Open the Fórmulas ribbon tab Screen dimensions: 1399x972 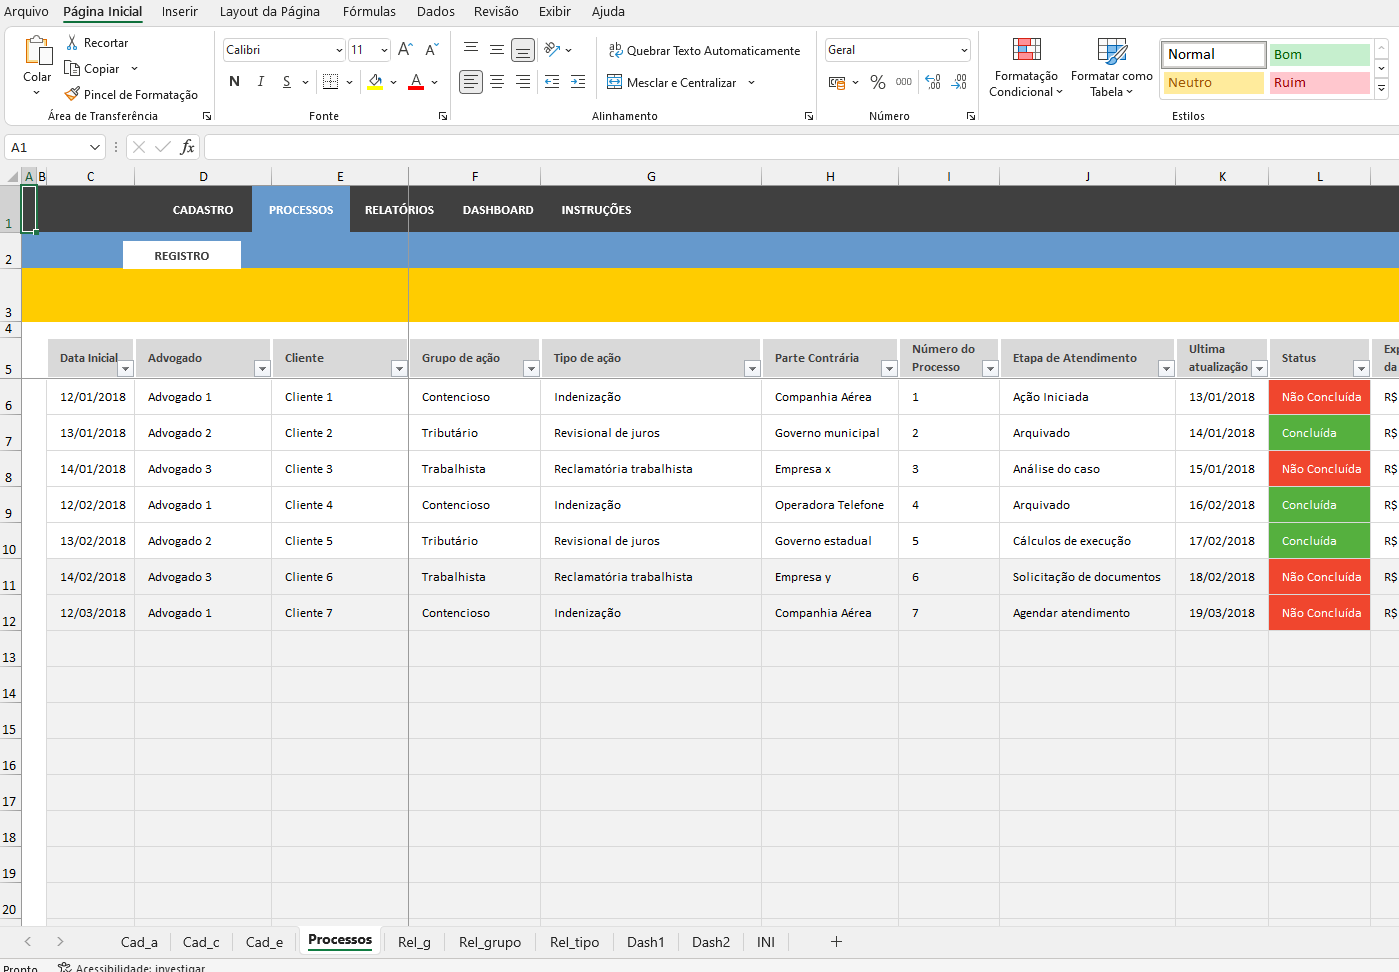(369, 12)
